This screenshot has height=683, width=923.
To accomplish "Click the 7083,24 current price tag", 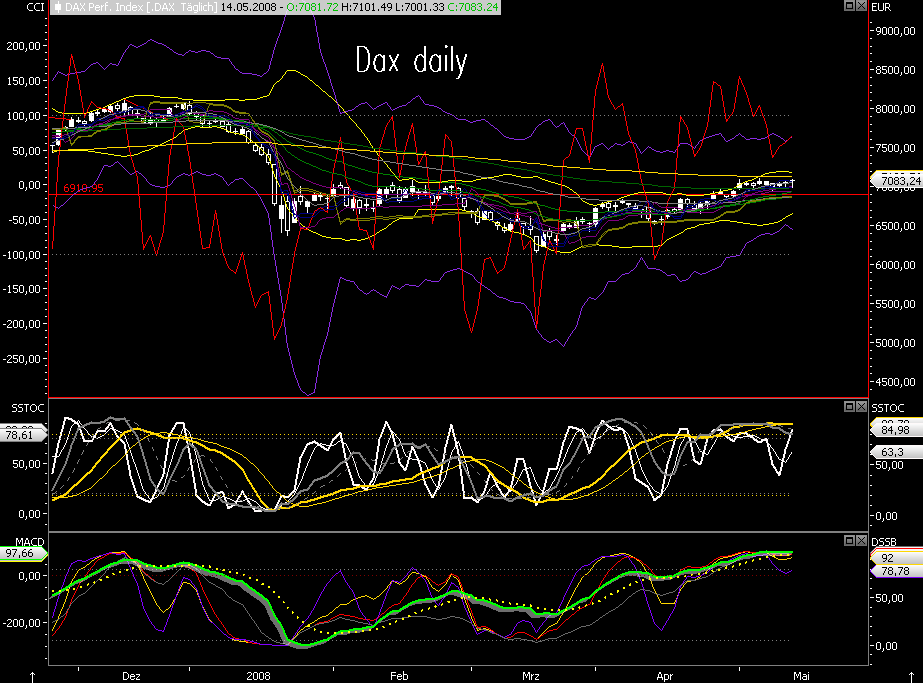I will click(x=897, y=180).
